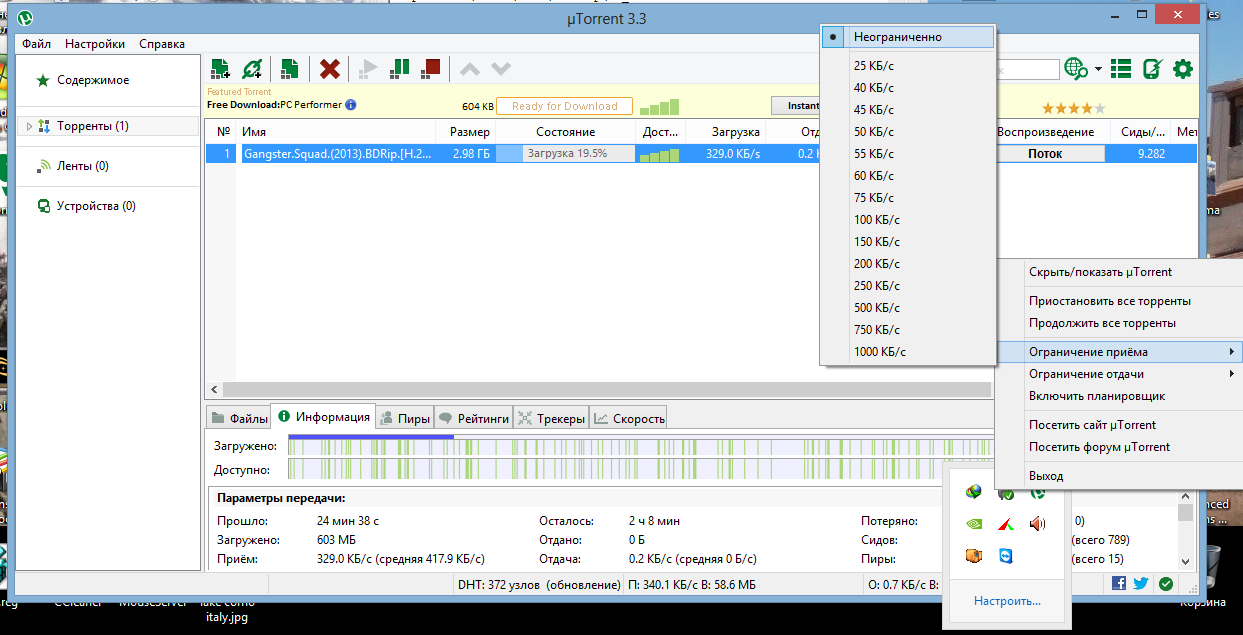Screen dimensions: 1243x635
Task: Select Ленты (0) in the sidebar
Action: point(83,166)
